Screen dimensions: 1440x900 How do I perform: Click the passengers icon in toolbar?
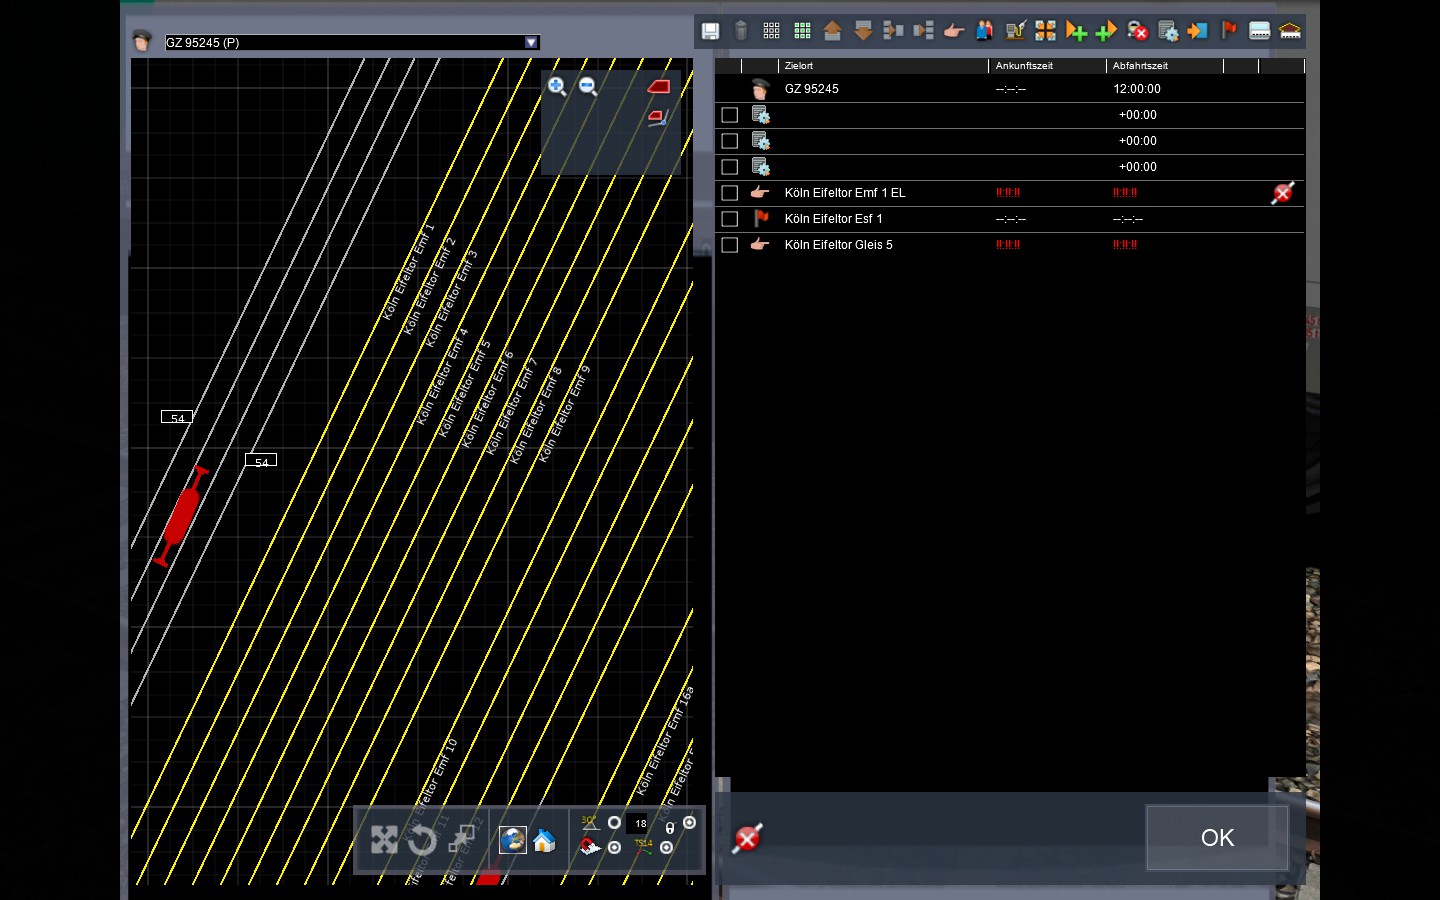pyautogui.click(x=985, y=31)
